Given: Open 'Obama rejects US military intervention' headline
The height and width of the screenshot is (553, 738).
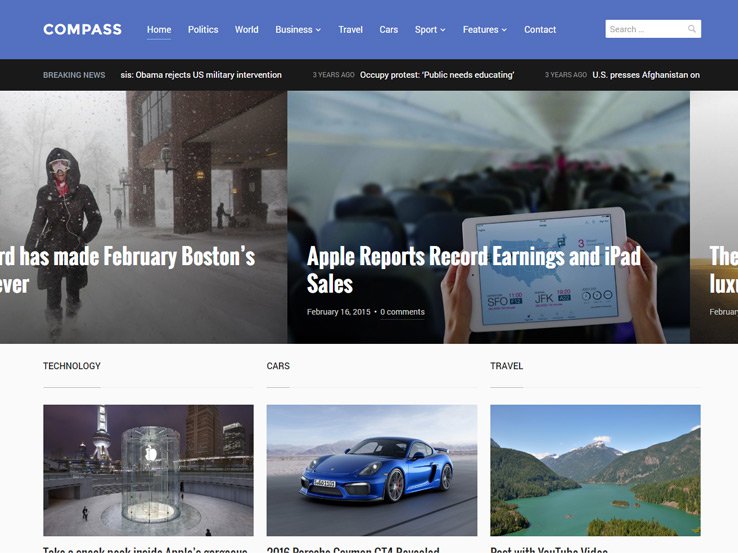Looking at the screenshot, I should 201,75.
